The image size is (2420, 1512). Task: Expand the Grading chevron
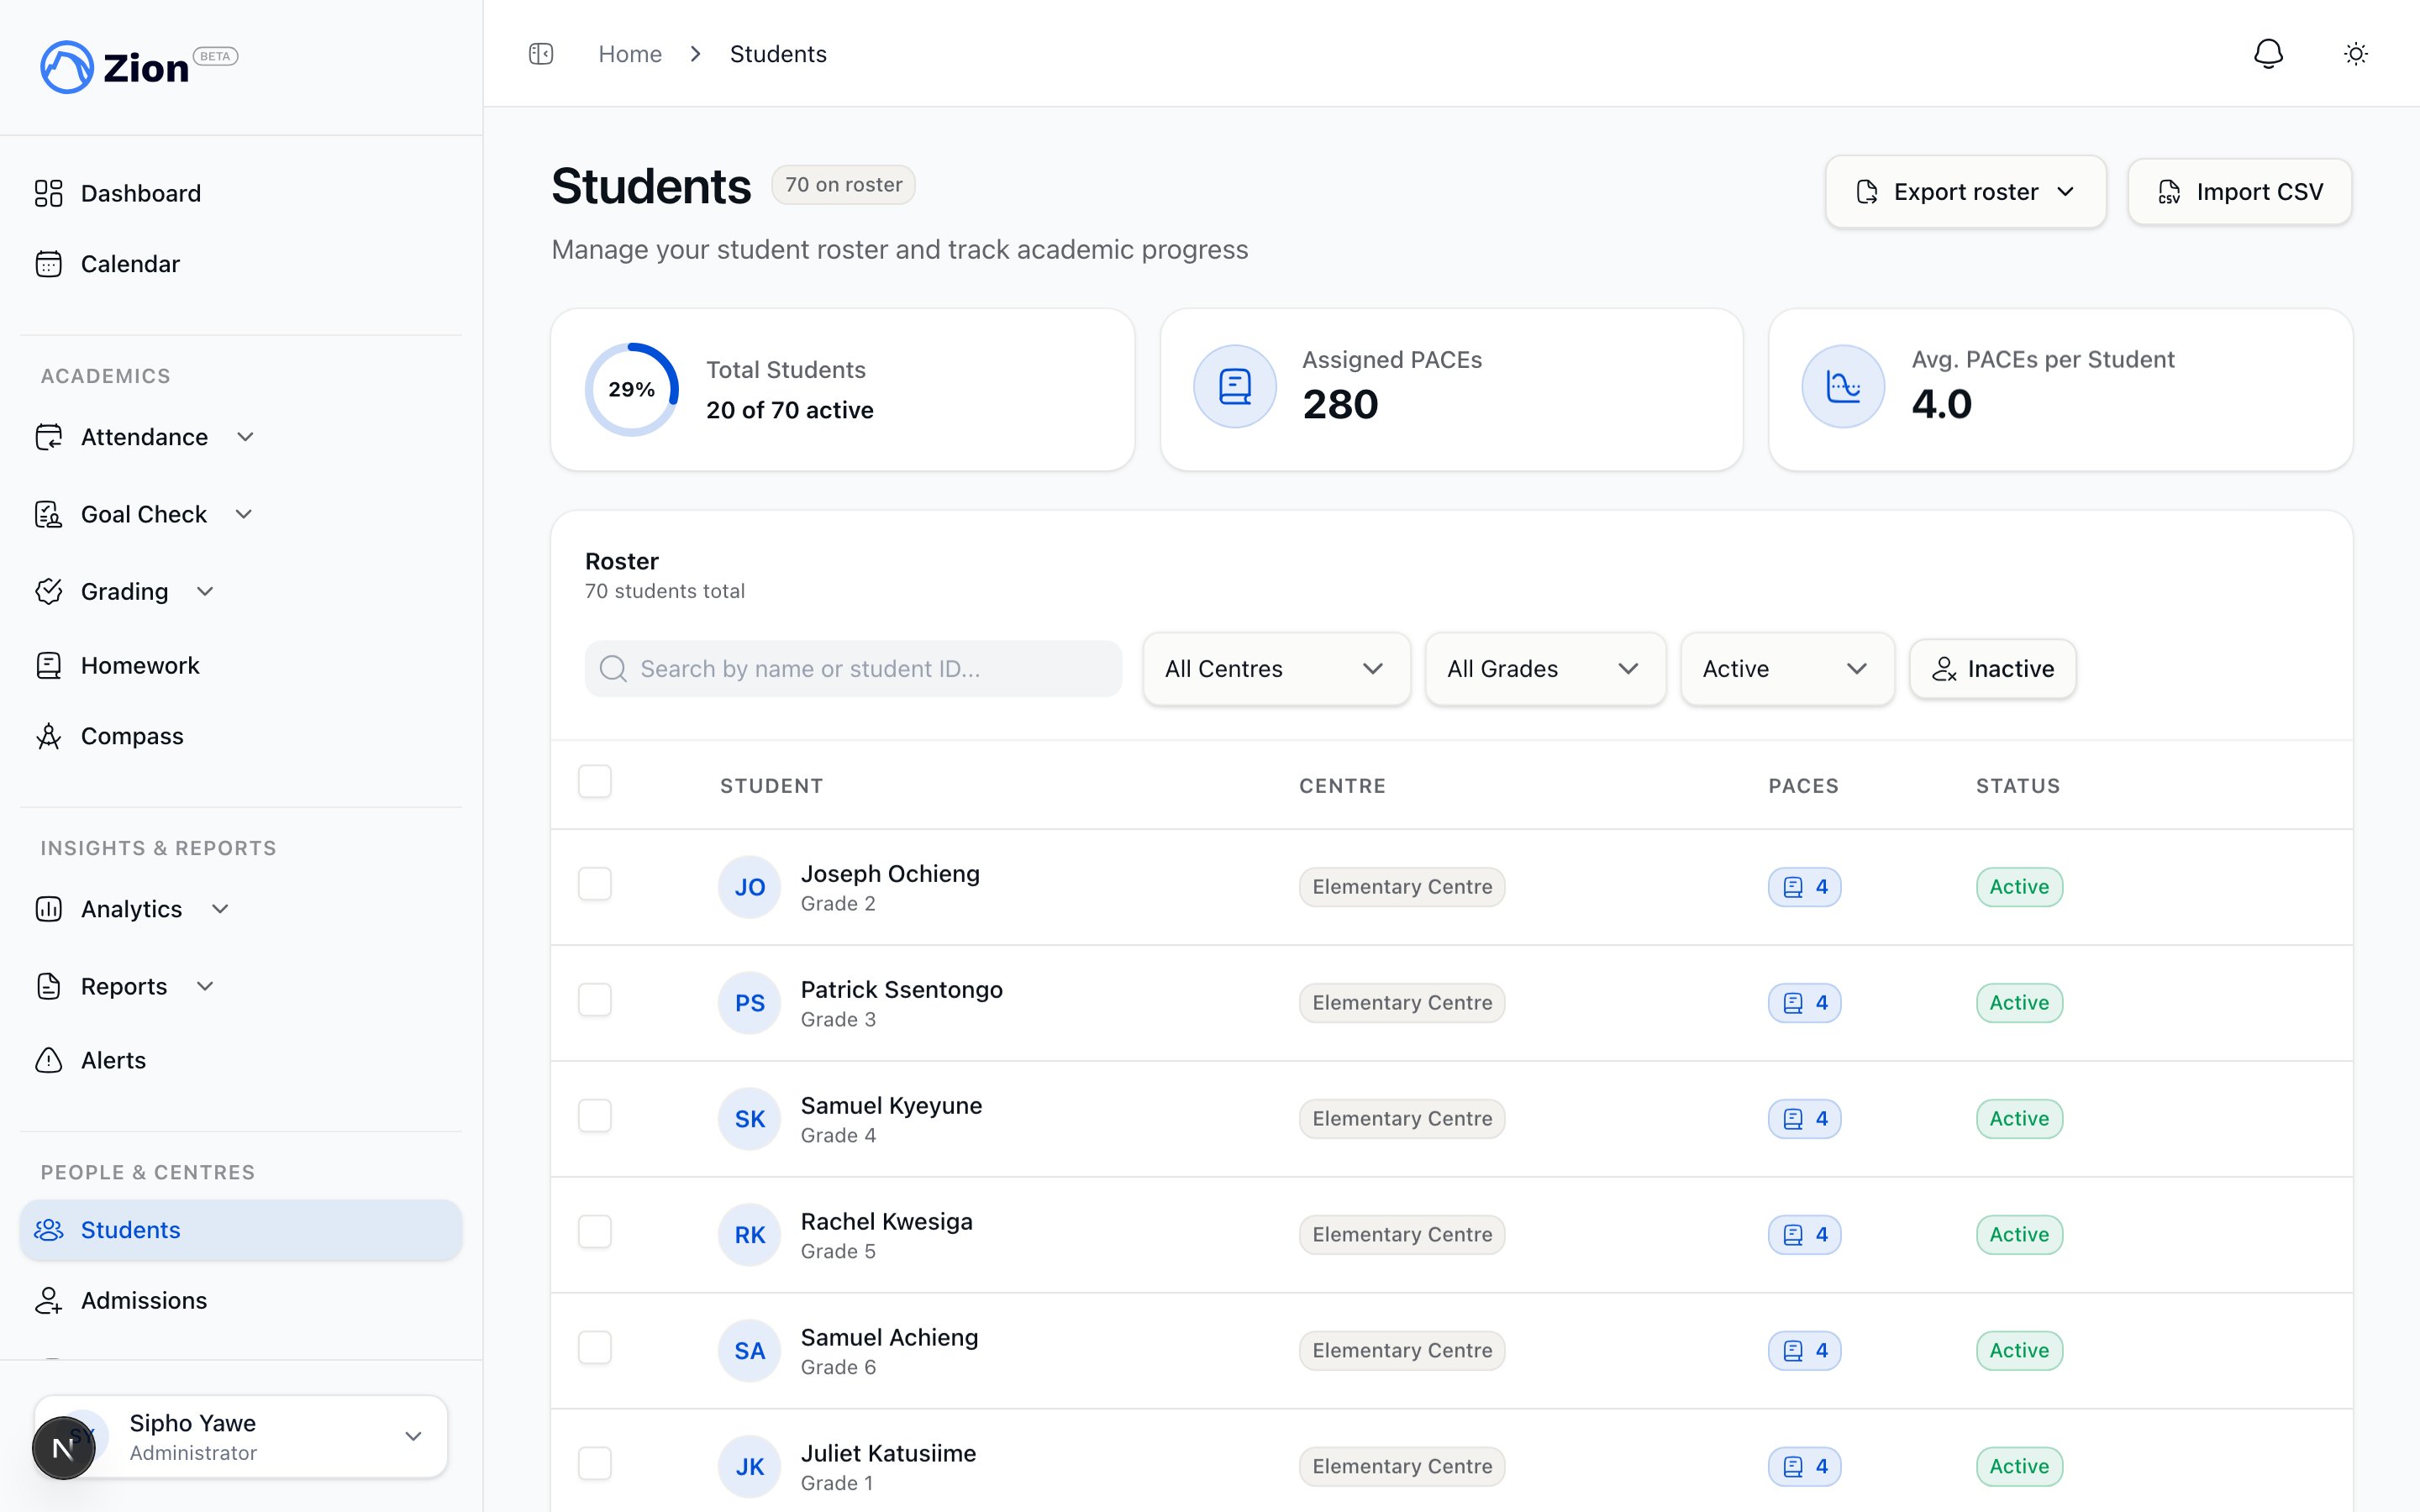click(x=205, y=591)
